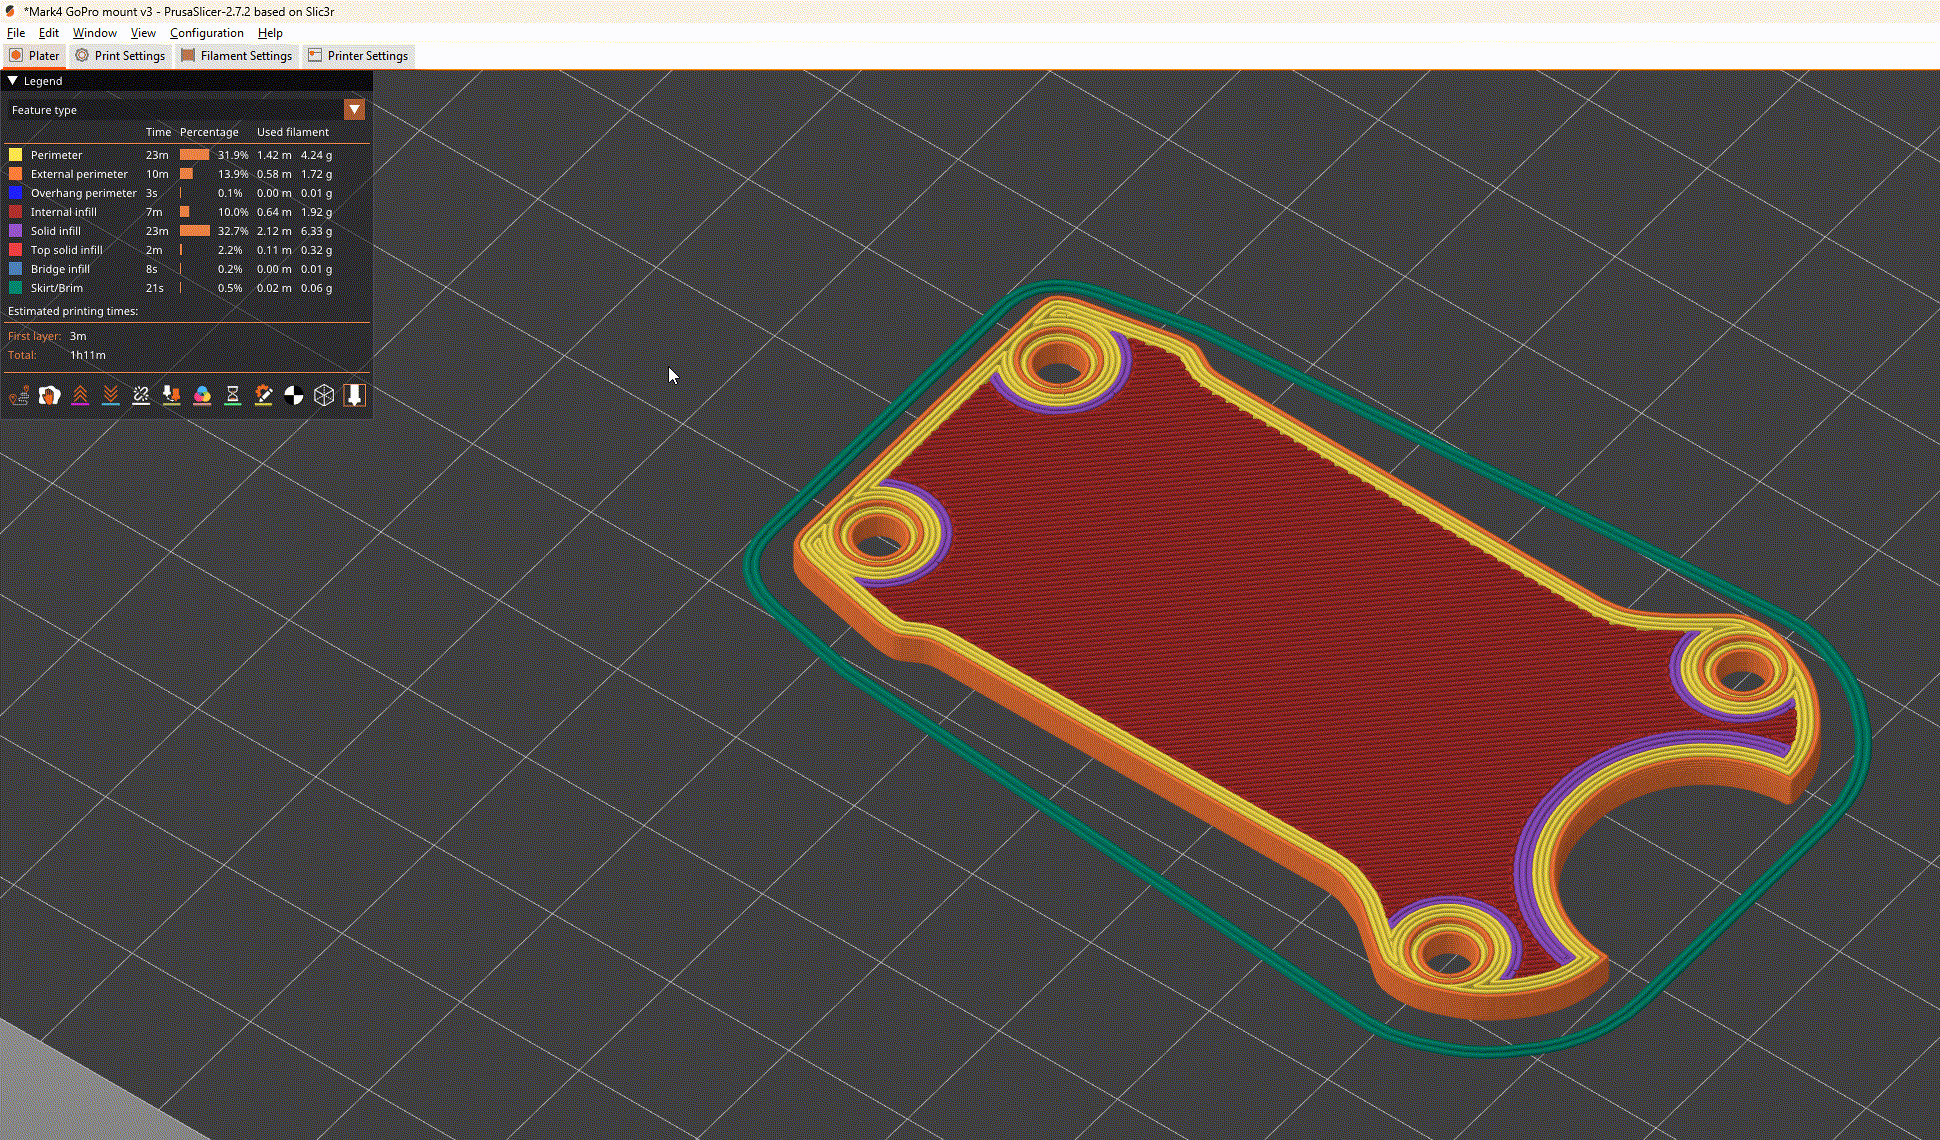
Task: Open the File menu
Action: point(16,33)
